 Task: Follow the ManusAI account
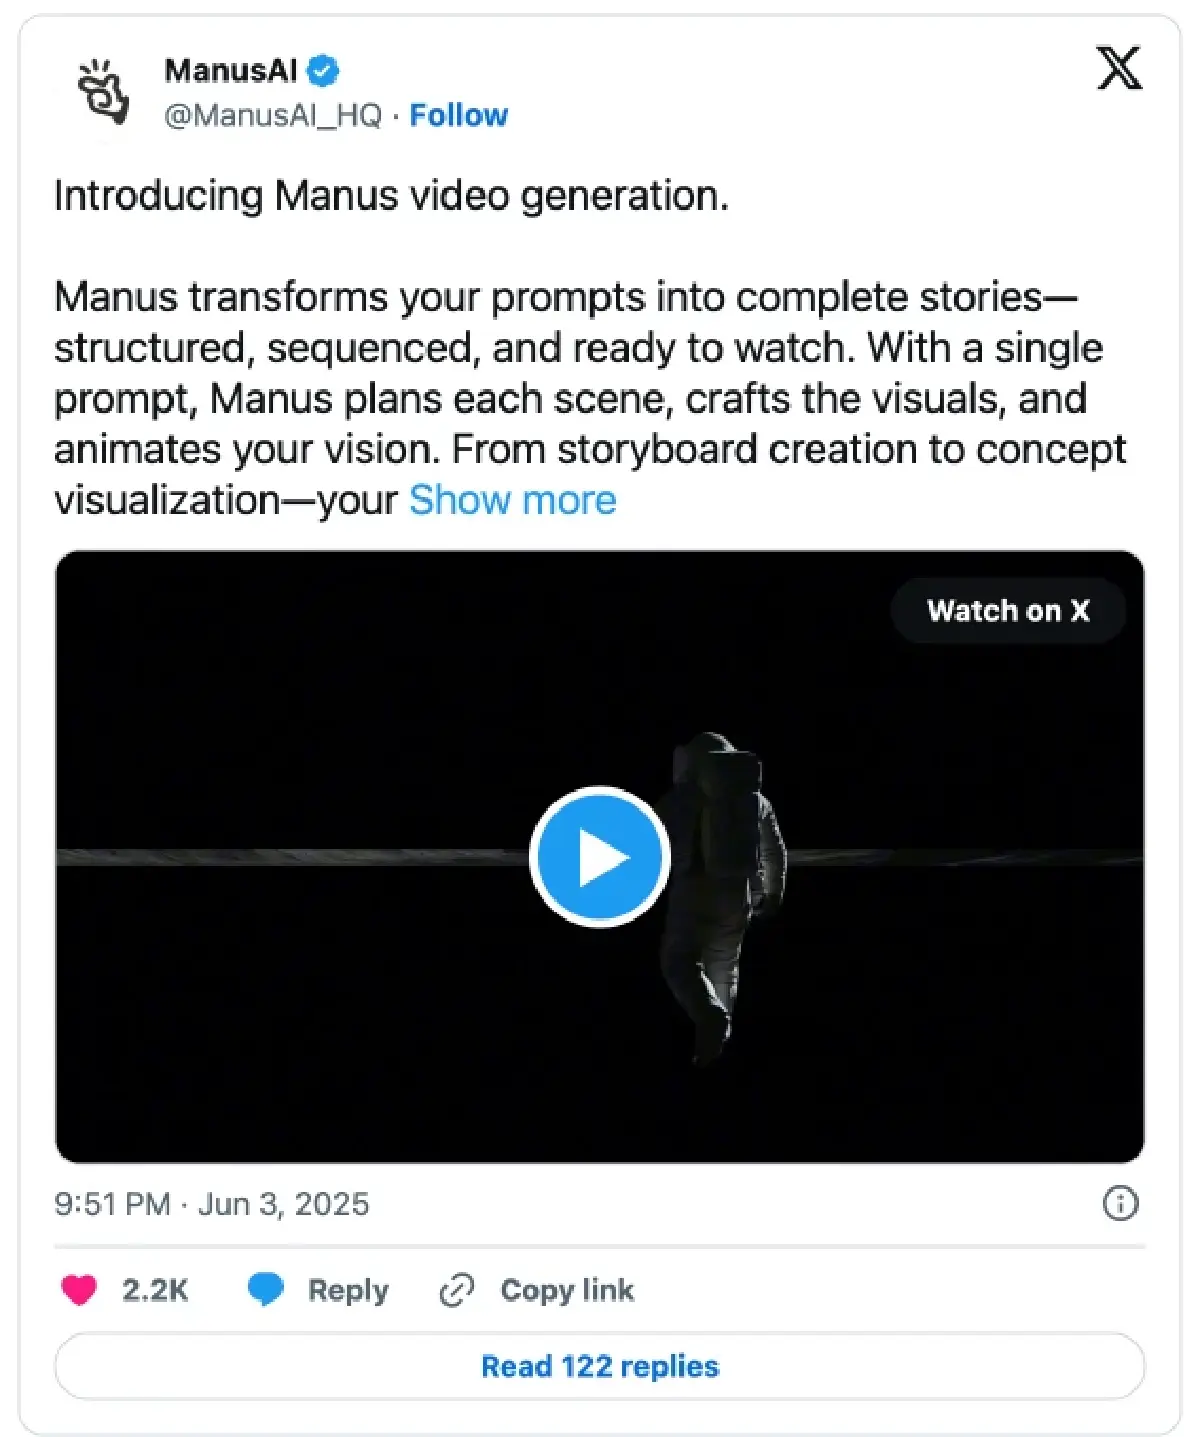coord(458,115)
